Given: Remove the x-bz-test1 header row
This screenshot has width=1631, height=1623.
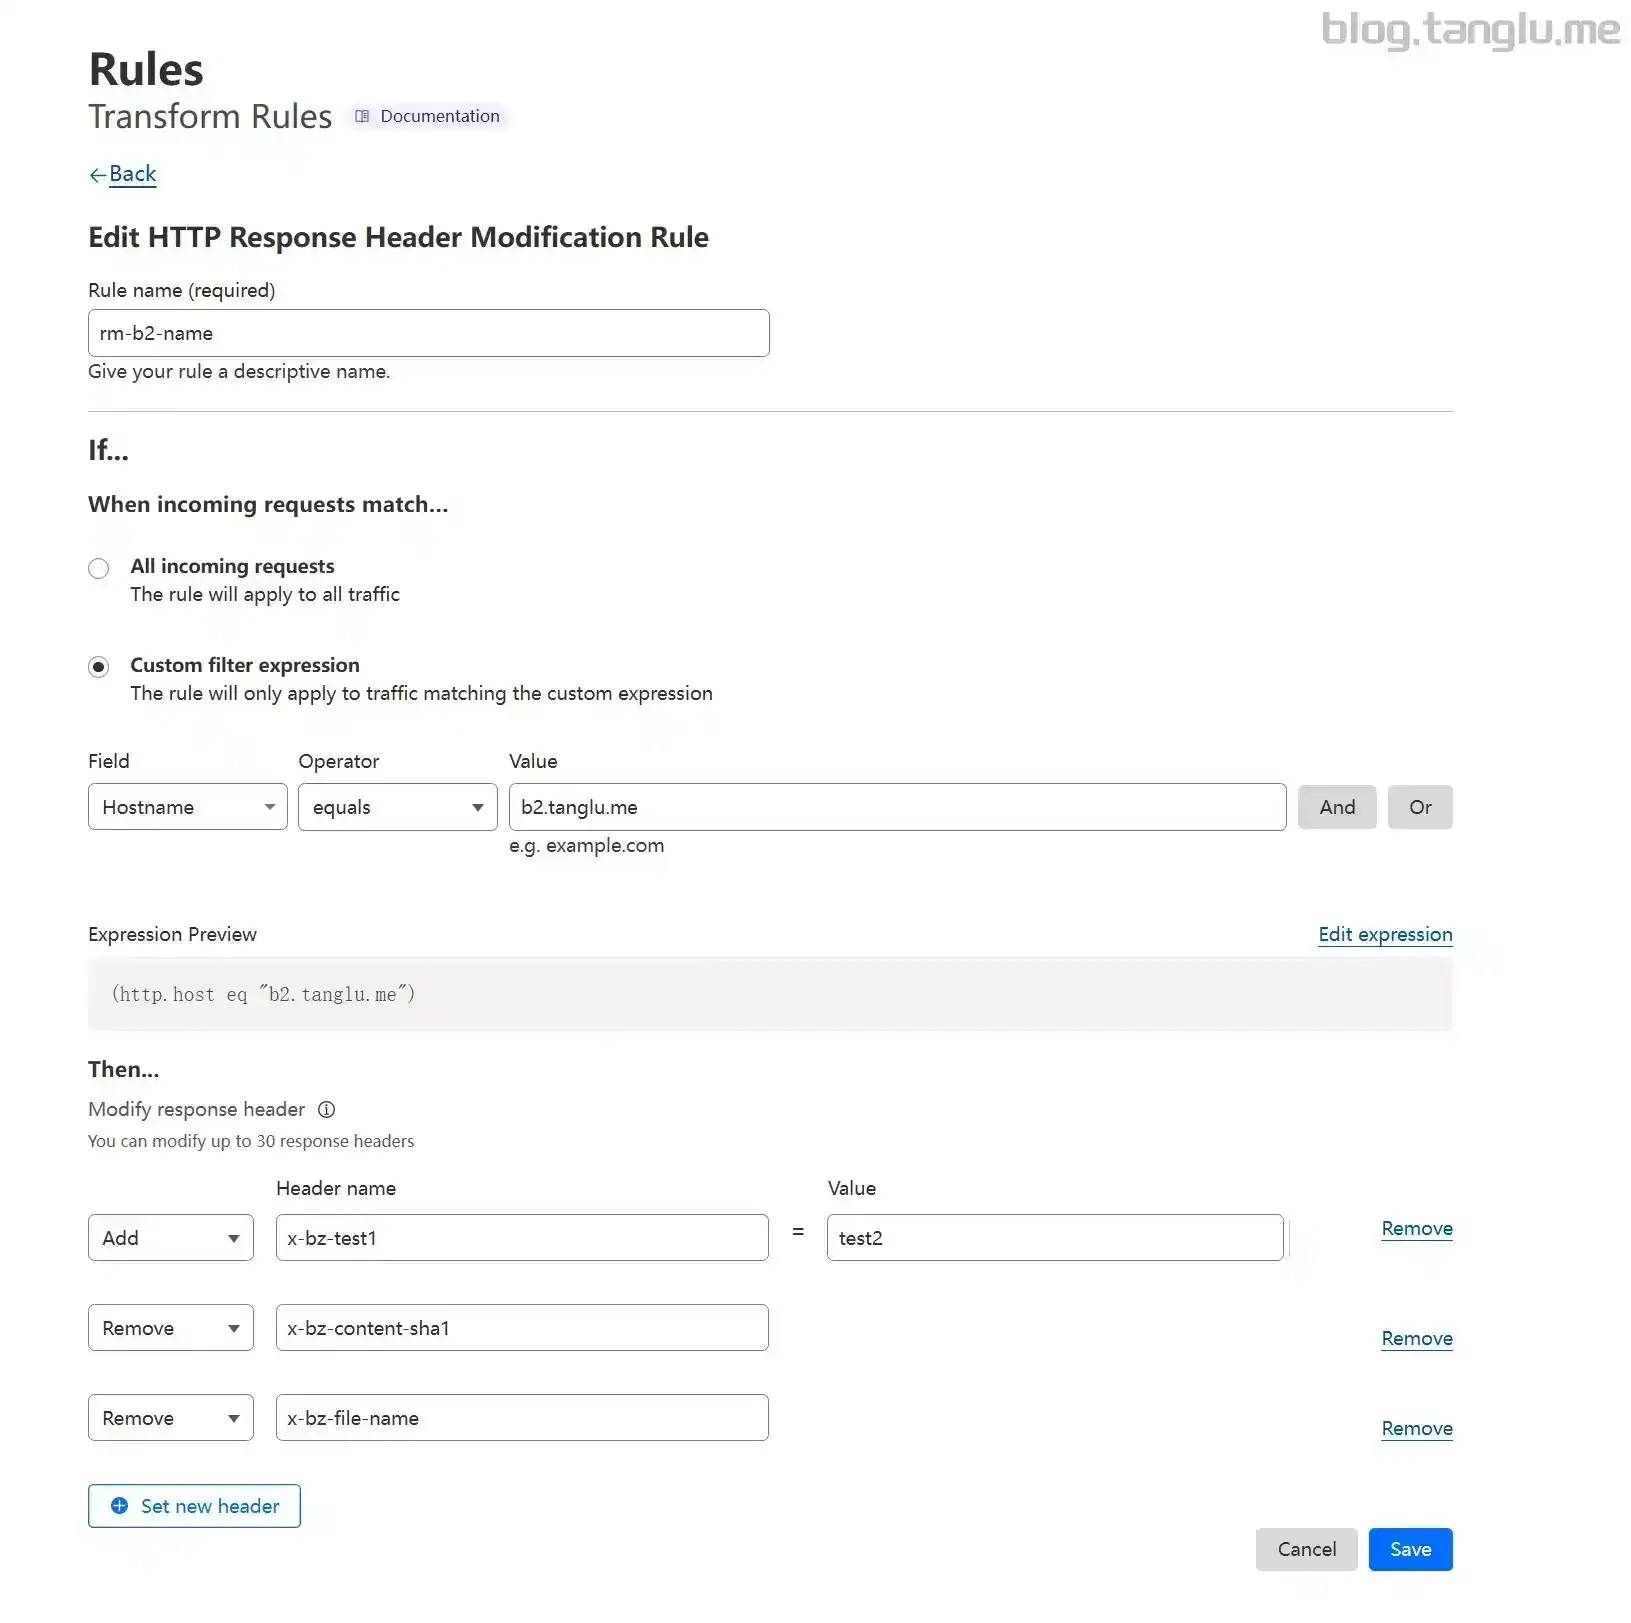Looking at the screenshot, I should point(1417,1228).
